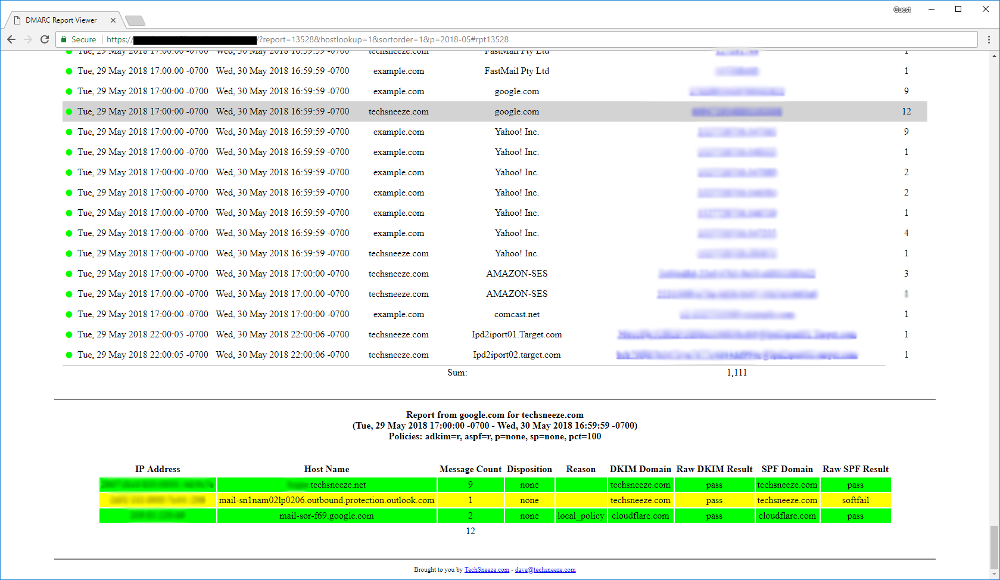Click green dot in AMAZON-SES row with count 3
1000x580 pixels.
tap(69, 274)
